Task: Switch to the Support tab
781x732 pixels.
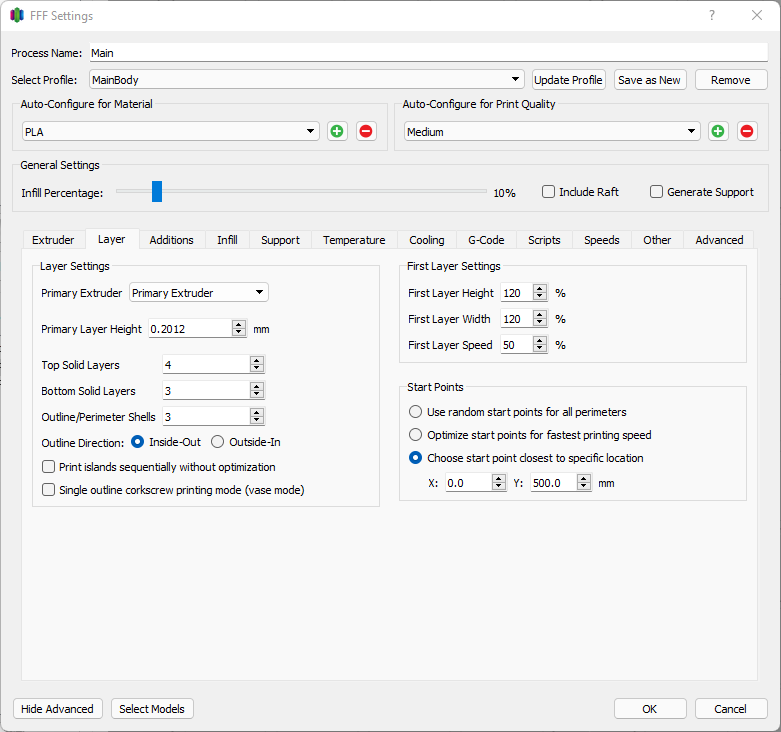Action: point(280,240)
